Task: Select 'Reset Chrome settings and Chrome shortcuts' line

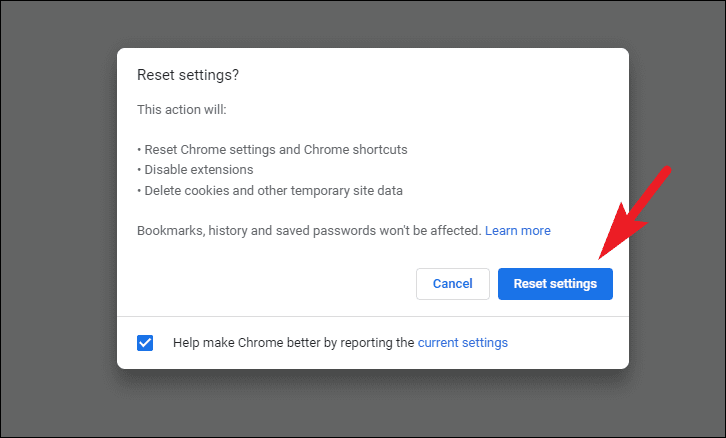Action: coord(276,150)
